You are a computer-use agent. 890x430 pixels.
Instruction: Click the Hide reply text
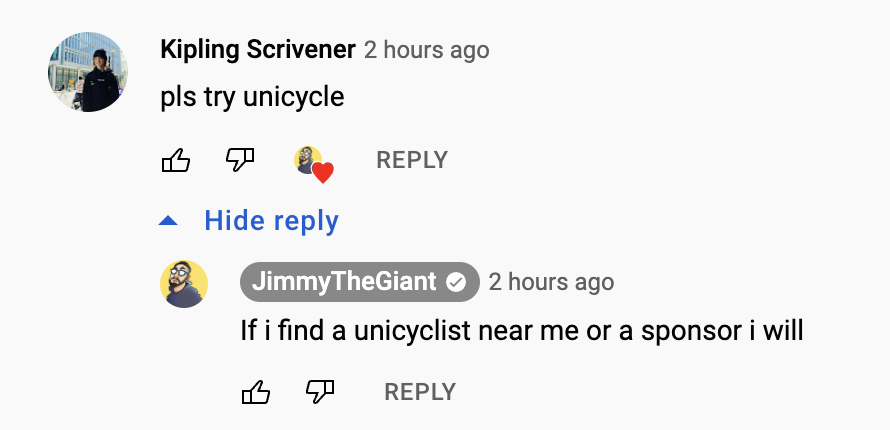tap(271, 221)
